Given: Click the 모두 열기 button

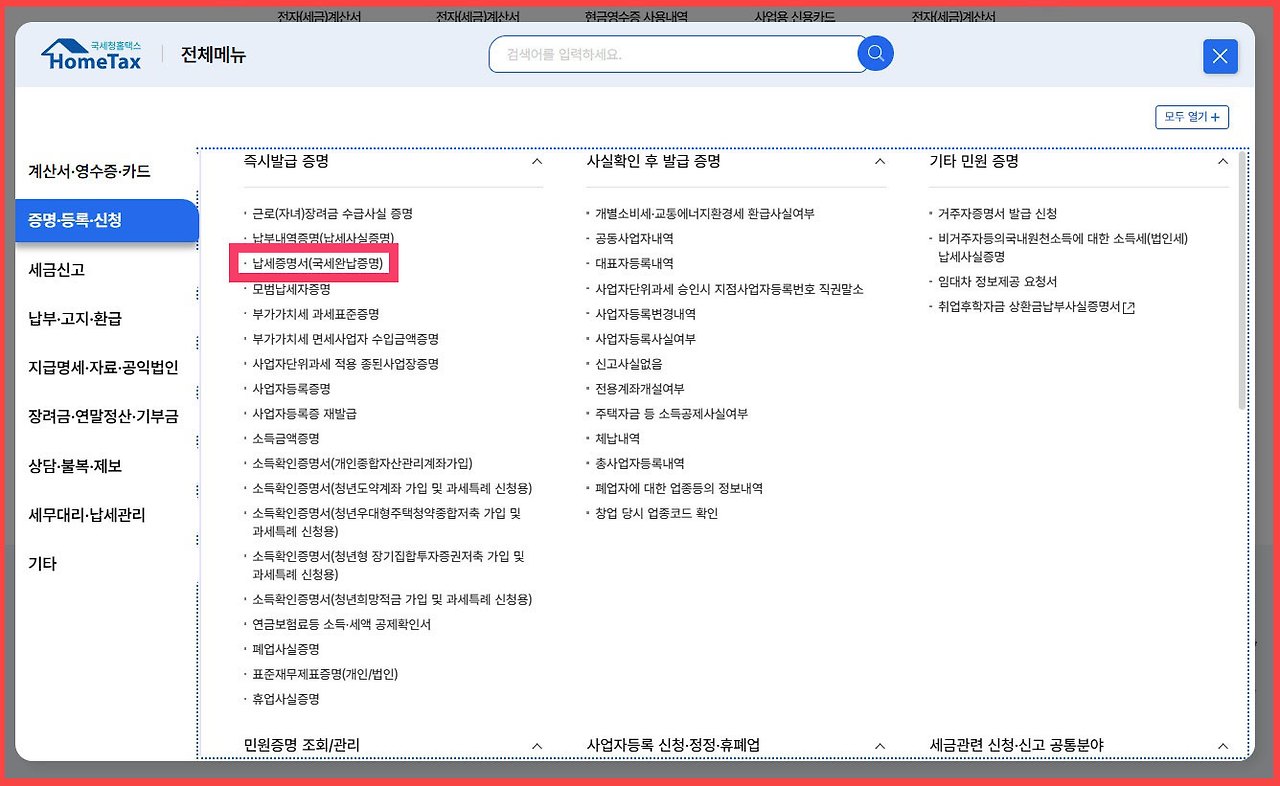Looking at the screenshot, I should [1192, 117].
